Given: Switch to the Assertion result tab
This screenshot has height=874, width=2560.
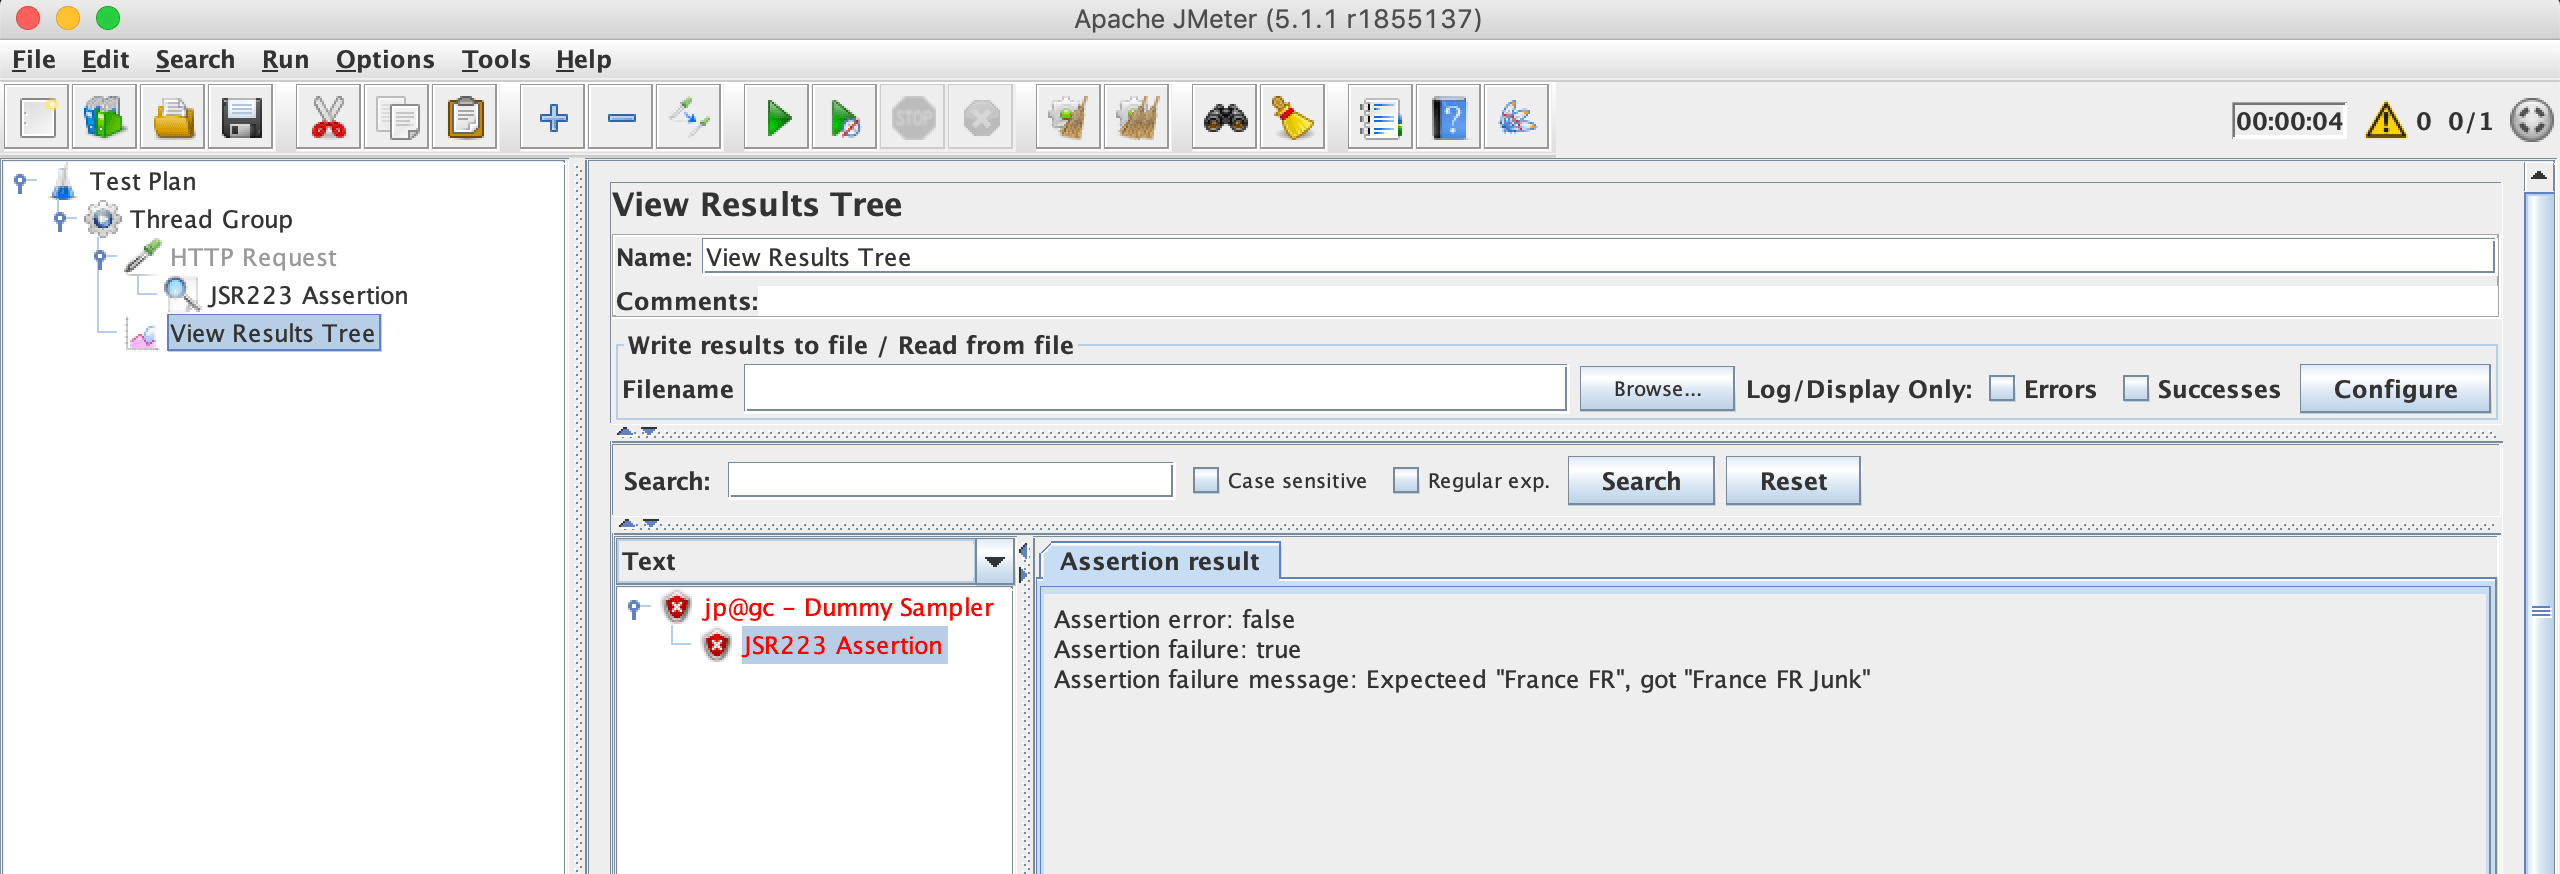Looking at the screenshot, I should tap(1160, 561).
